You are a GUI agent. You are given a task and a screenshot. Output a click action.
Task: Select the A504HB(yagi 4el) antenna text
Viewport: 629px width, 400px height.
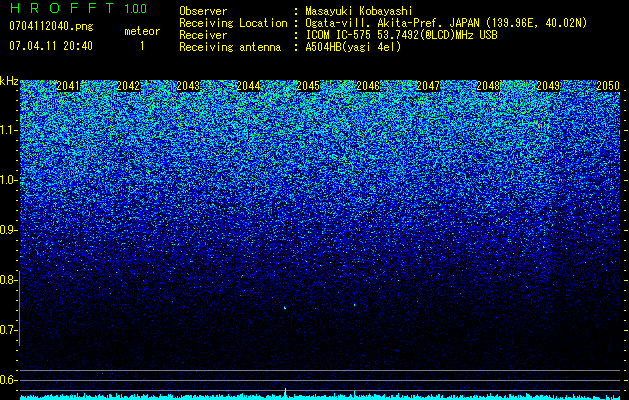353,47
